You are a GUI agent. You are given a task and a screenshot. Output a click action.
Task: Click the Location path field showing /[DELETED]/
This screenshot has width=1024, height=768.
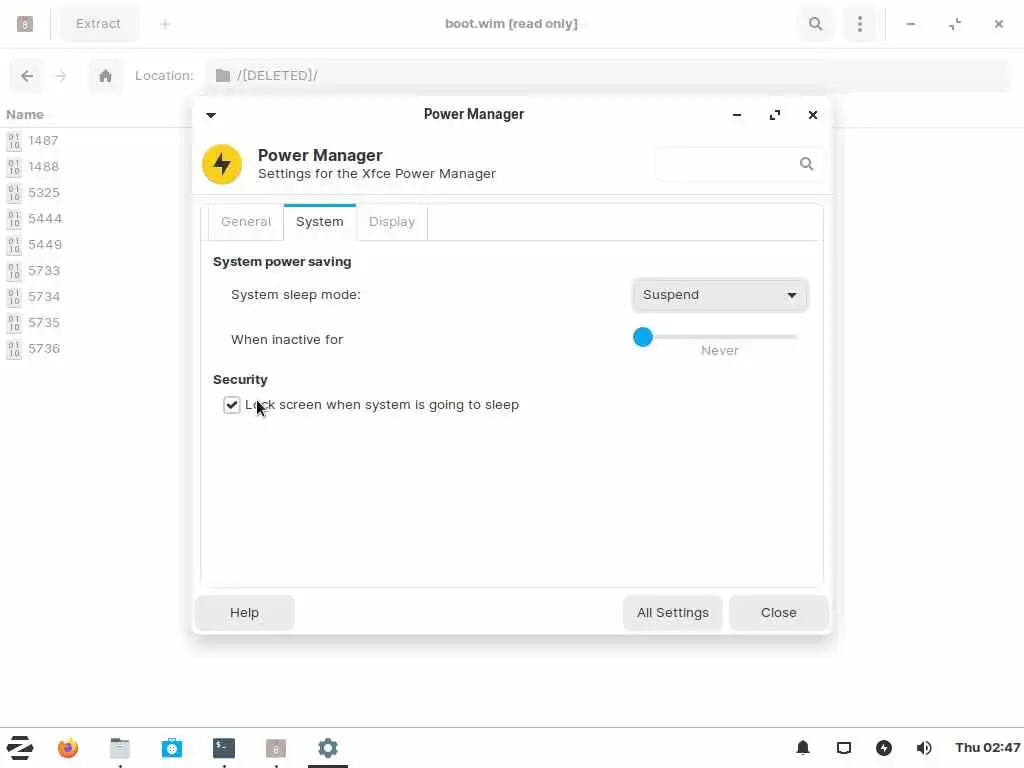pos(607,76)
